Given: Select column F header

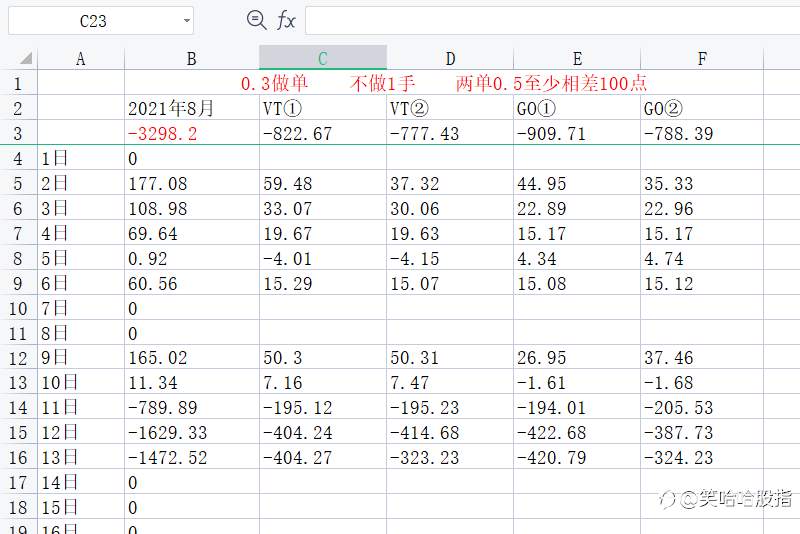Looking at the screenshot, I should (702, 58).
